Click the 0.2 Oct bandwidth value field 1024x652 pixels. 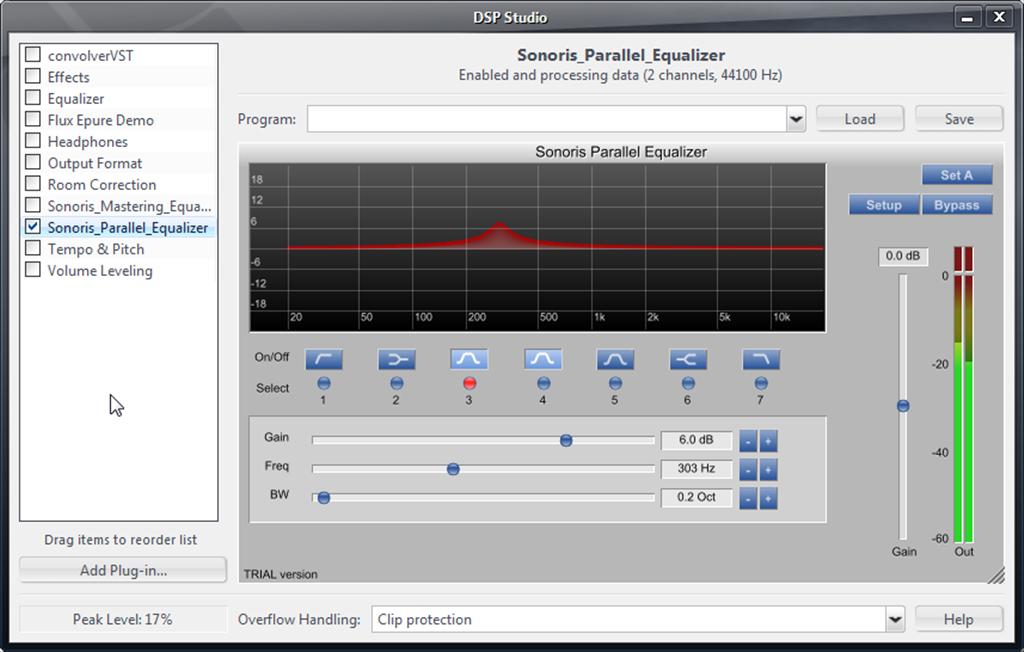(696, 498)
